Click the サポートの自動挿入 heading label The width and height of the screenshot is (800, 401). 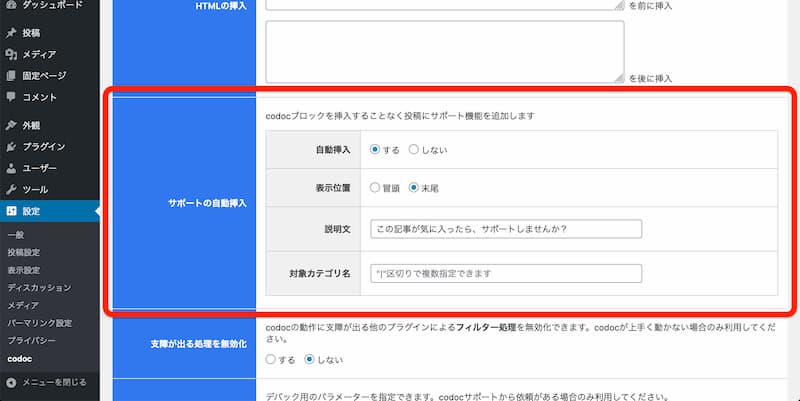click(x=207, y=203)
